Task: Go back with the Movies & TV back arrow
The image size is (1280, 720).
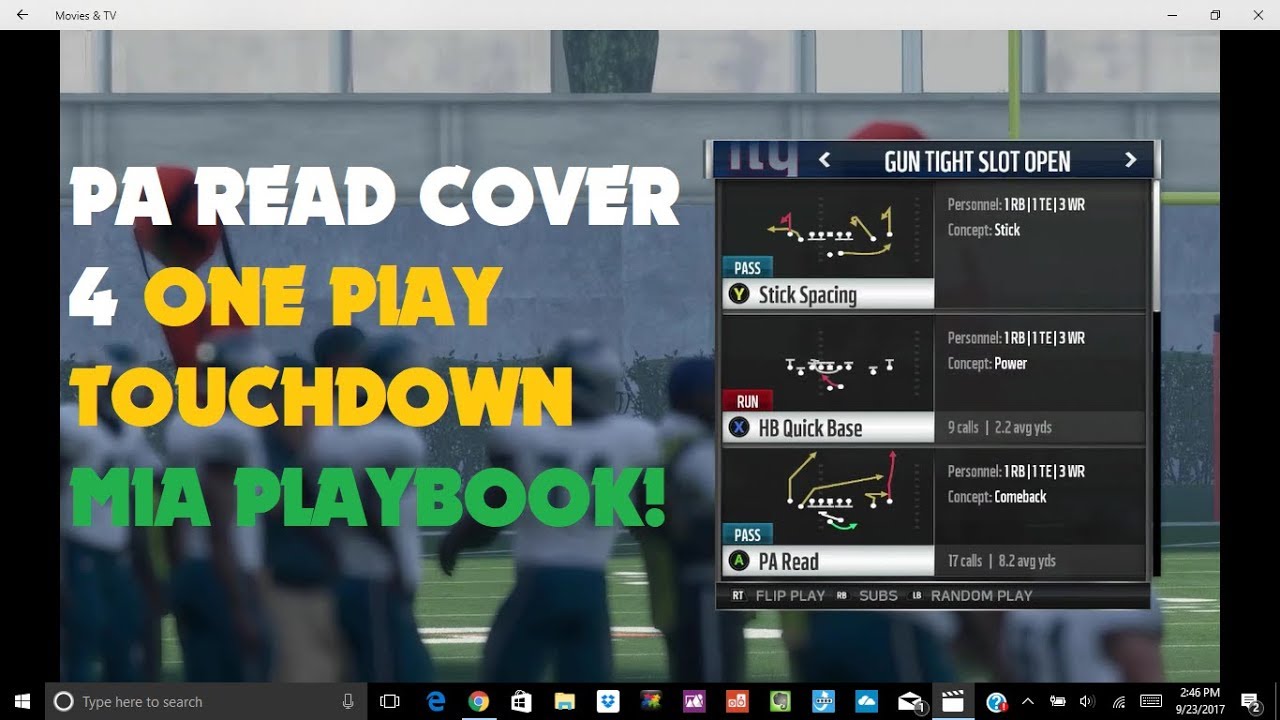Action: 22,15
